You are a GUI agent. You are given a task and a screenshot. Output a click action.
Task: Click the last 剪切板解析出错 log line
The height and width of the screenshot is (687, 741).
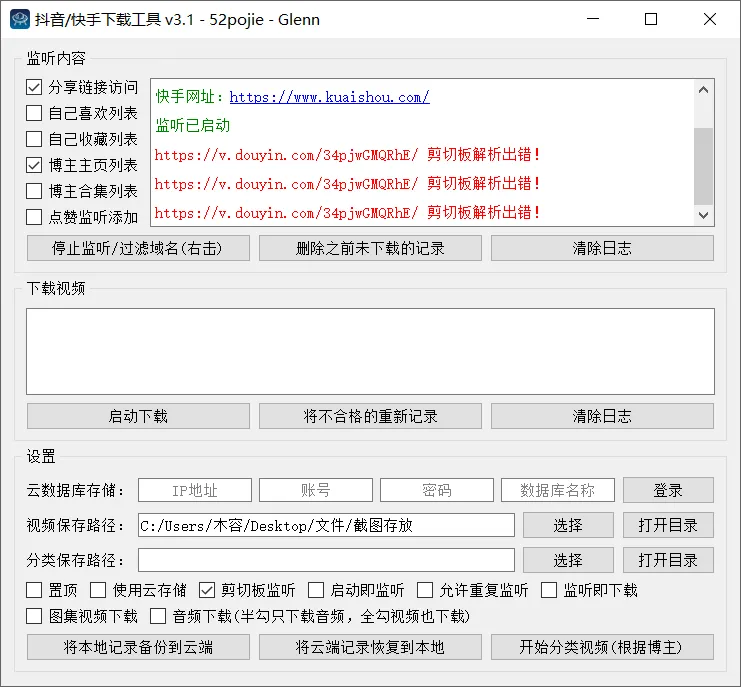click(347, 213)
